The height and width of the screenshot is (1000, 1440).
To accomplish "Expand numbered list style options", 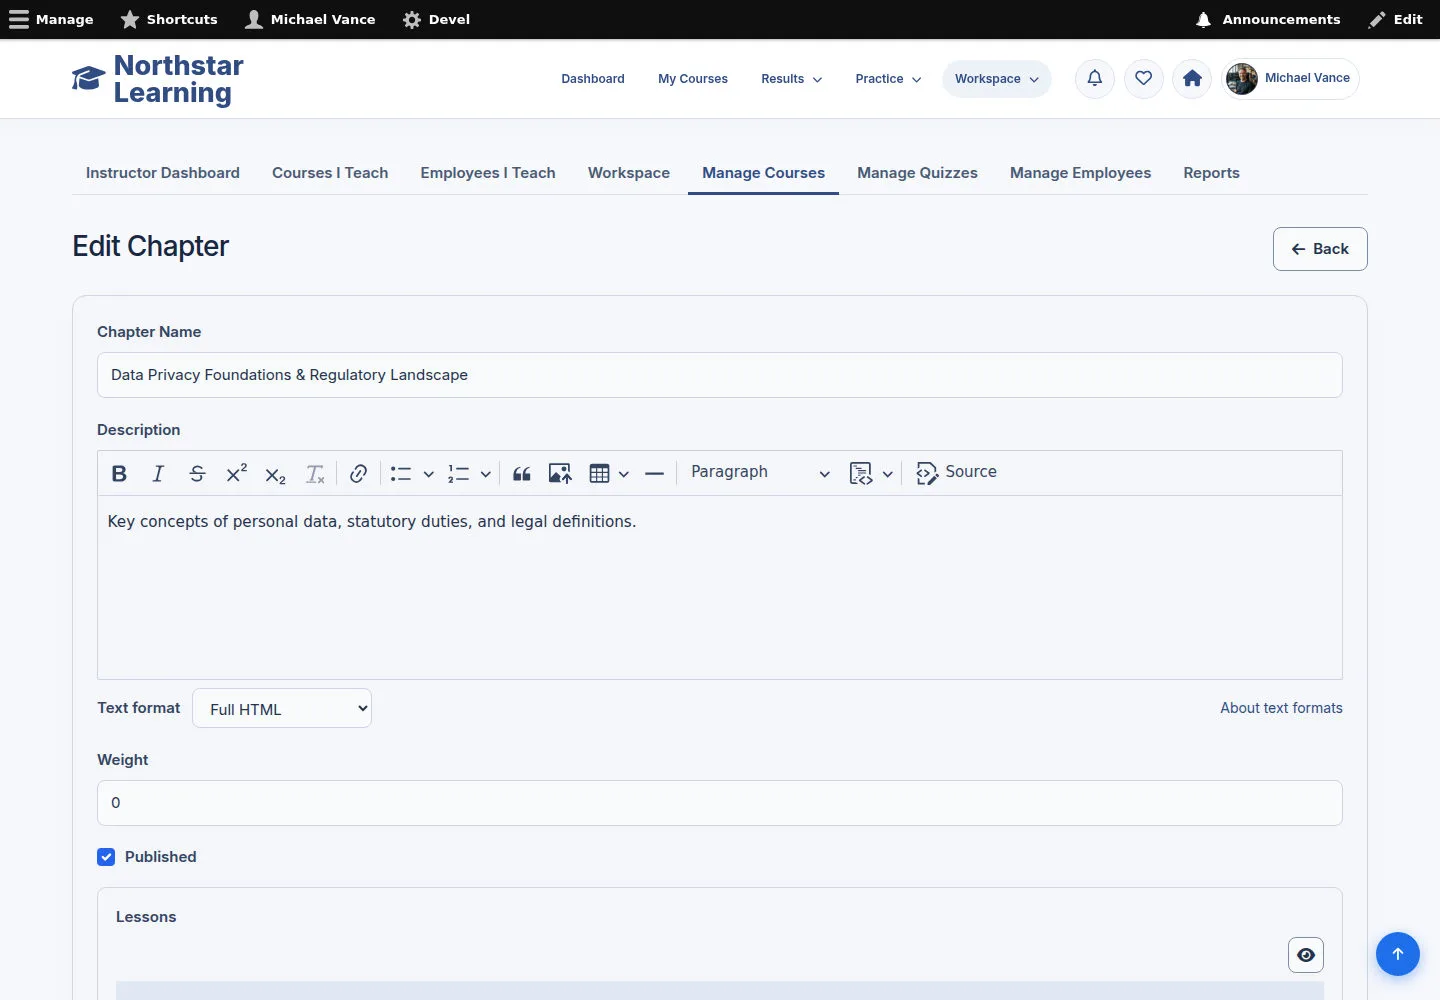I will point(485,474).
